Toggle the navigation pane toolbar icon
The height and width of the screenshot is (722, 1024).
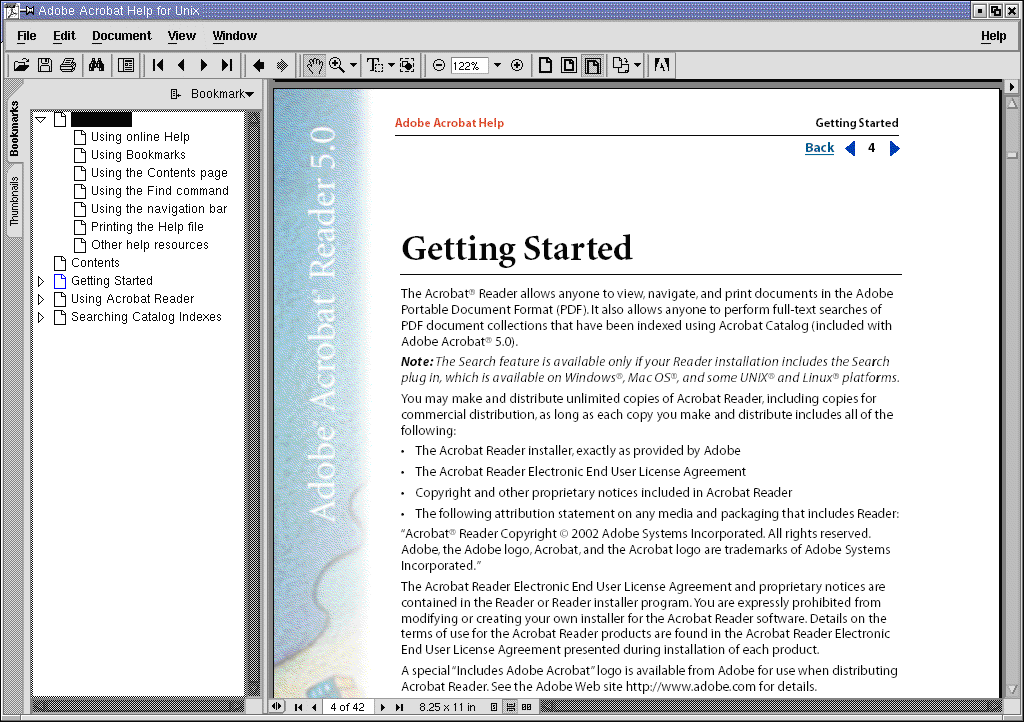click(x=125, y=65)
